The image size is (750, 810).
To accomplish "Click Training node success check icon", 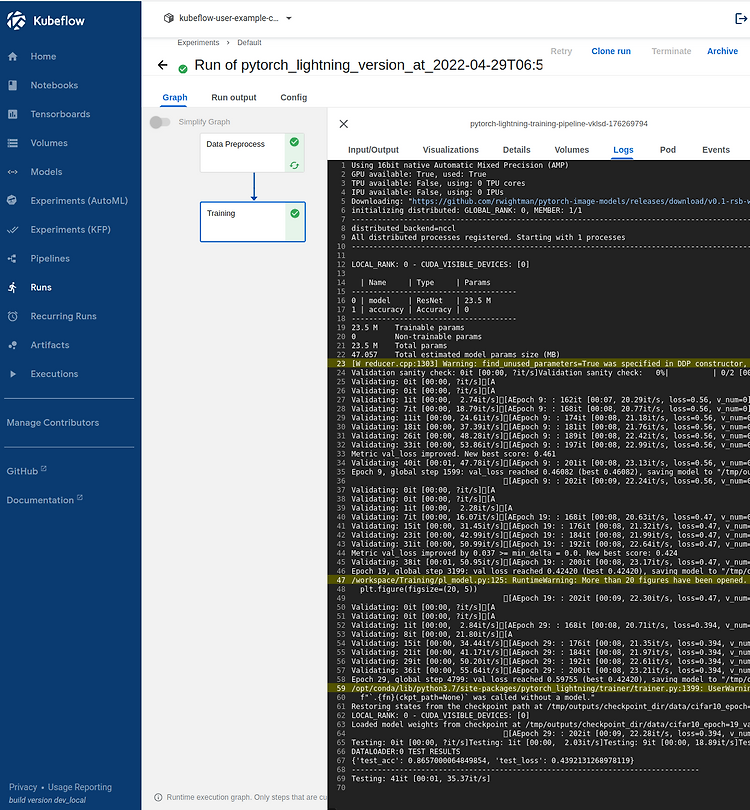I will point(295,213).
